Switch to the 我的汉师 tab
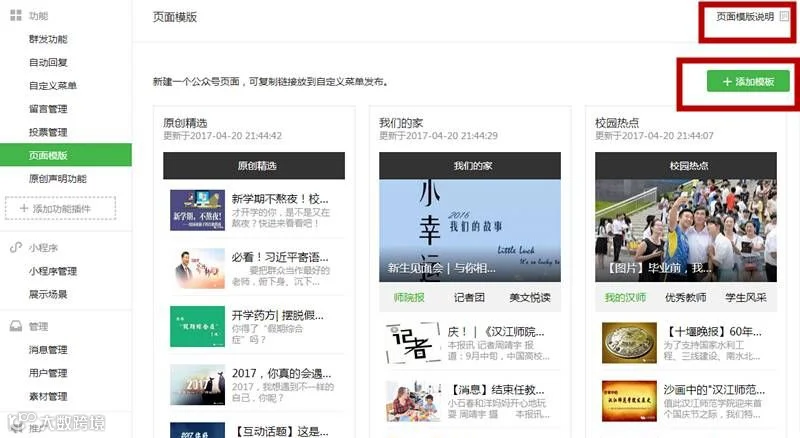This screenshot has height=438, width=800. tap(626, 297)
